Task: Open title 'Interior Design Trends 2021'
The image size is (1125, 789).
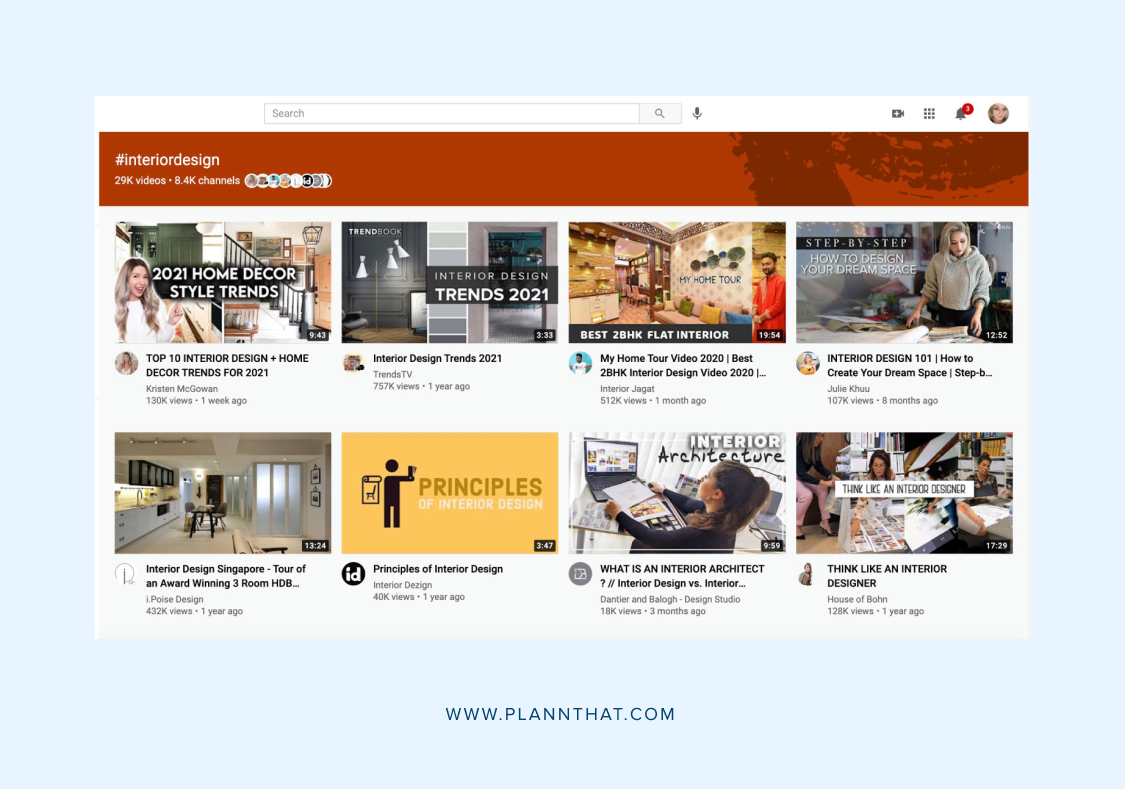Action: (438, 358)
